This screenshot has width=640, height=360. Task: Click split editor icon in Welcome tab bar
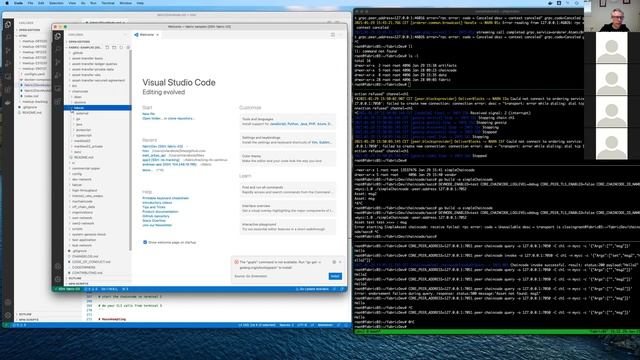[x=333, y=35]
